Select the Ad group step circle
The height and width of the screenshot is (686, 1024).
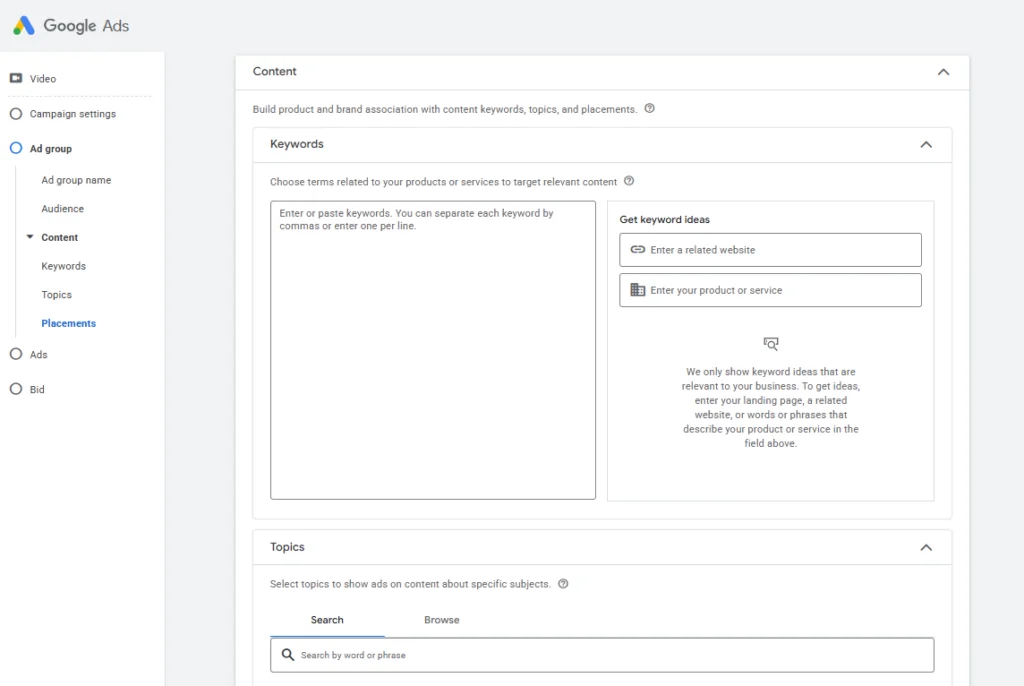point(16,148)
